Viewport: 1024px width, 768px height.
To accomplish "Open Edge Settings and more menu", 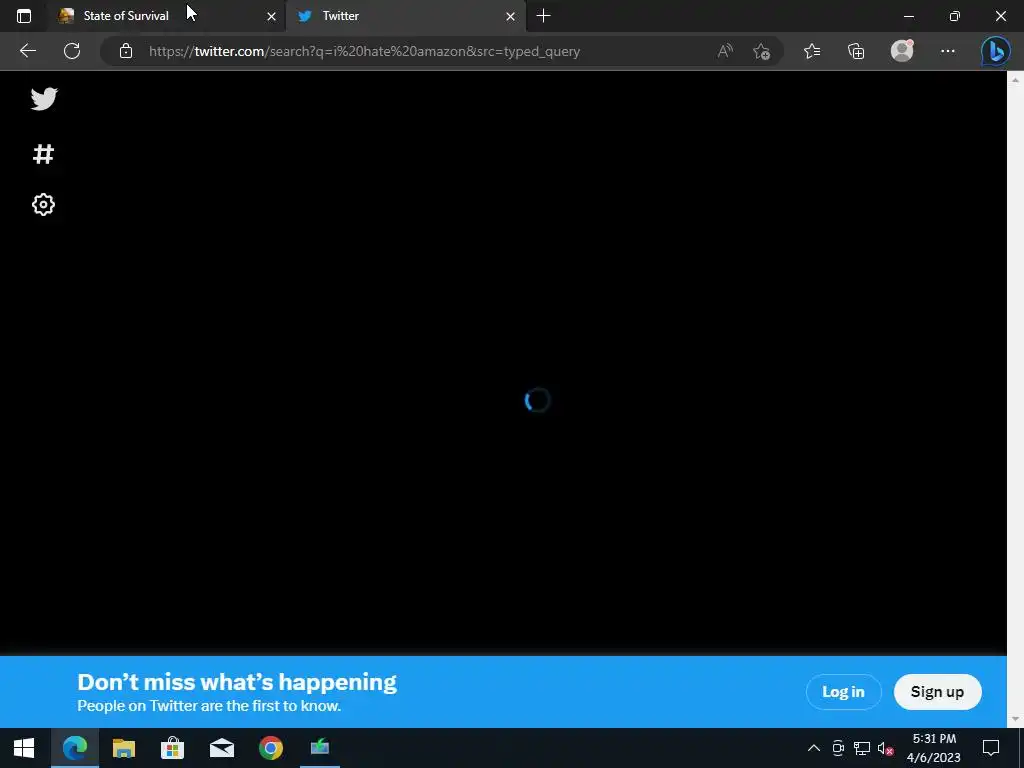I will pyautogui.click(x=948, y=51).
